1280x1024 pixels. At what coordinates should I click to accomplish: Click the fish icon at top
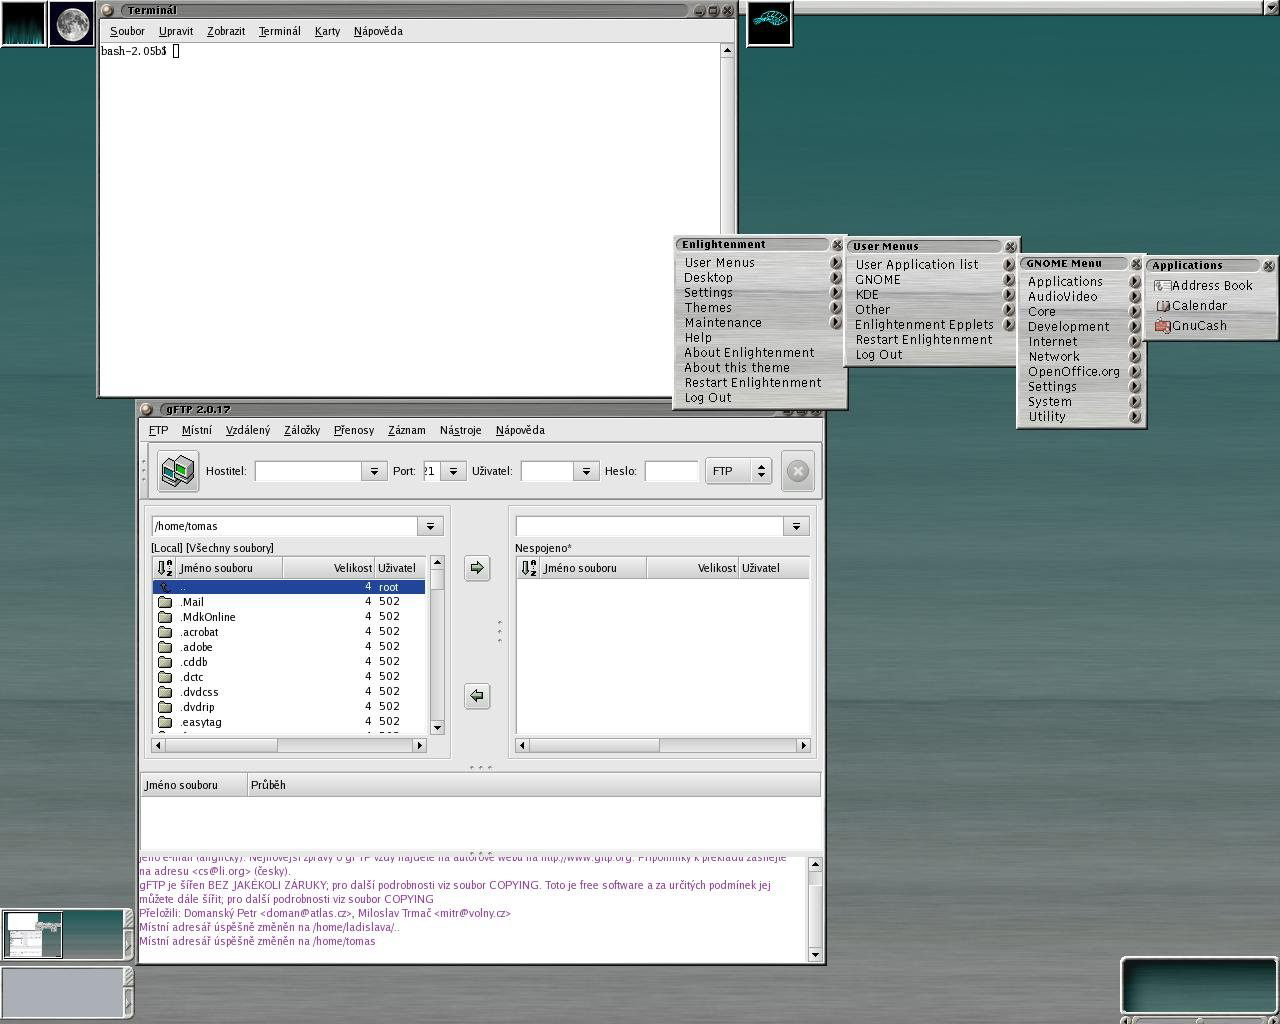[769, 23]
